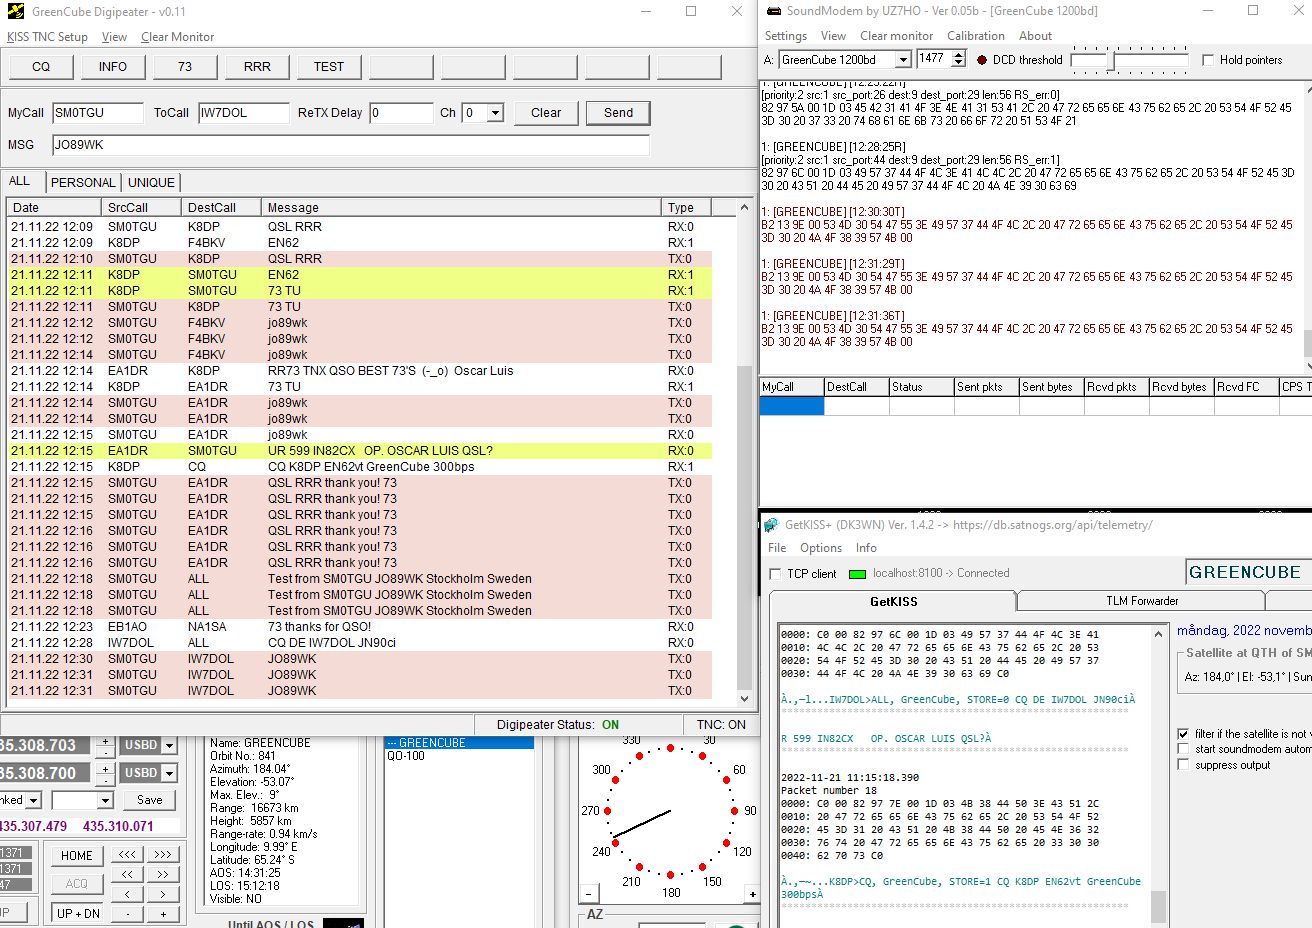The image size is (1312, 928).
Task: Open the Calibration menu in SoundModem
Action: (976, 35)
